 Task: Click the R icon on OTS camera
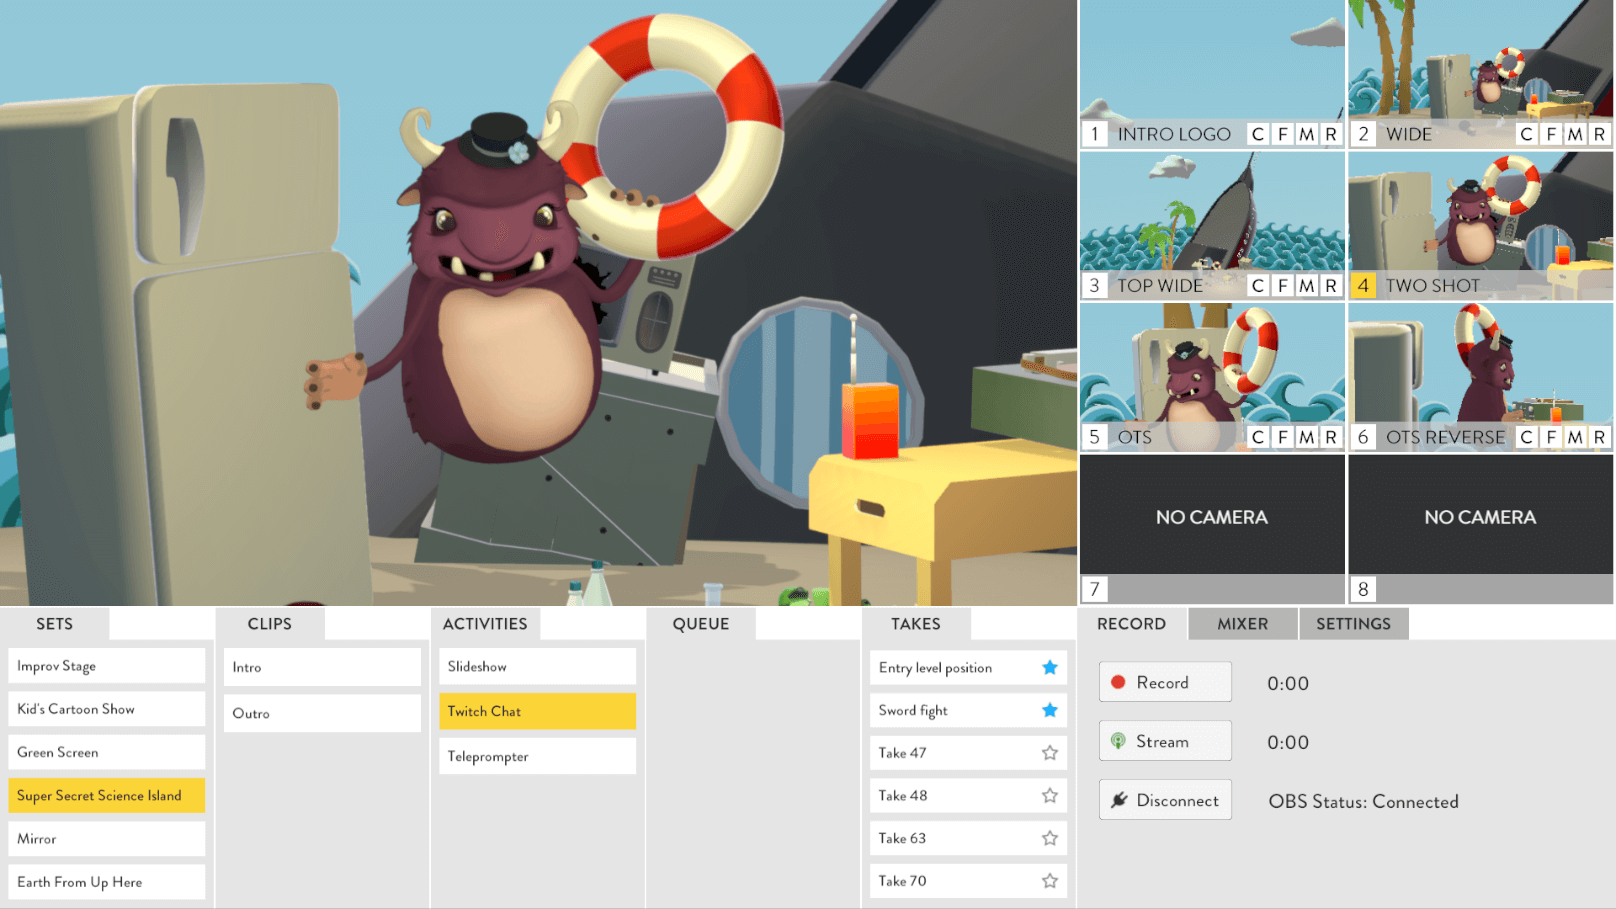[x=1331, y=437]
